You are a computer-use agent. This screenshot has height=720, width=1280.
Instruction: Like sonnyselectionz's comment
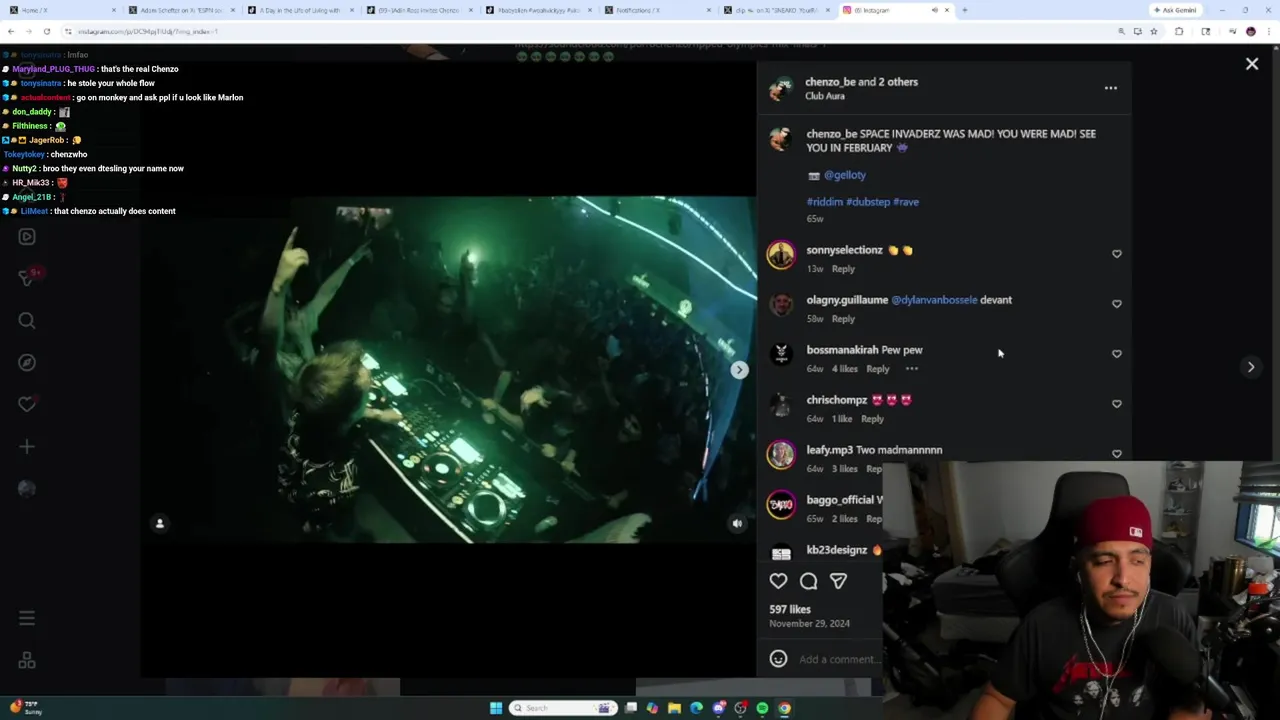pos(1116,254)
